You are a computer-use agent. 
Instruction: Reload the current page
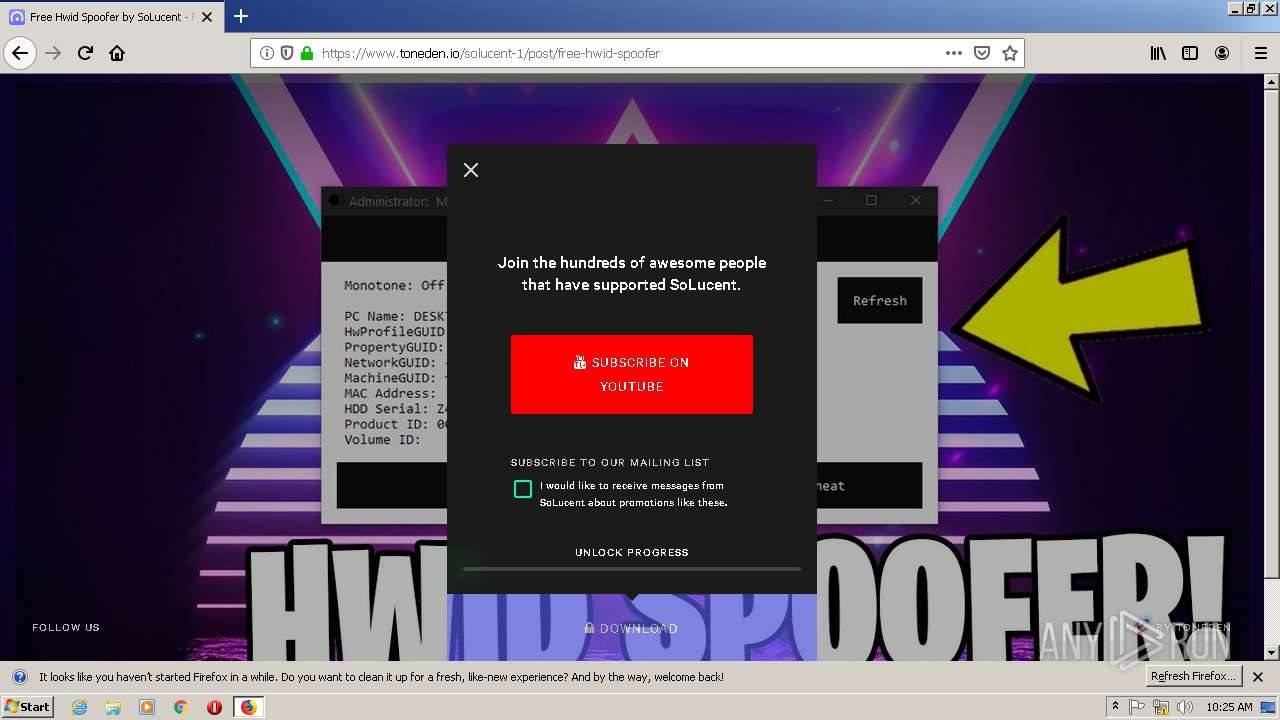pyautogui.click(x=85, y=53)
